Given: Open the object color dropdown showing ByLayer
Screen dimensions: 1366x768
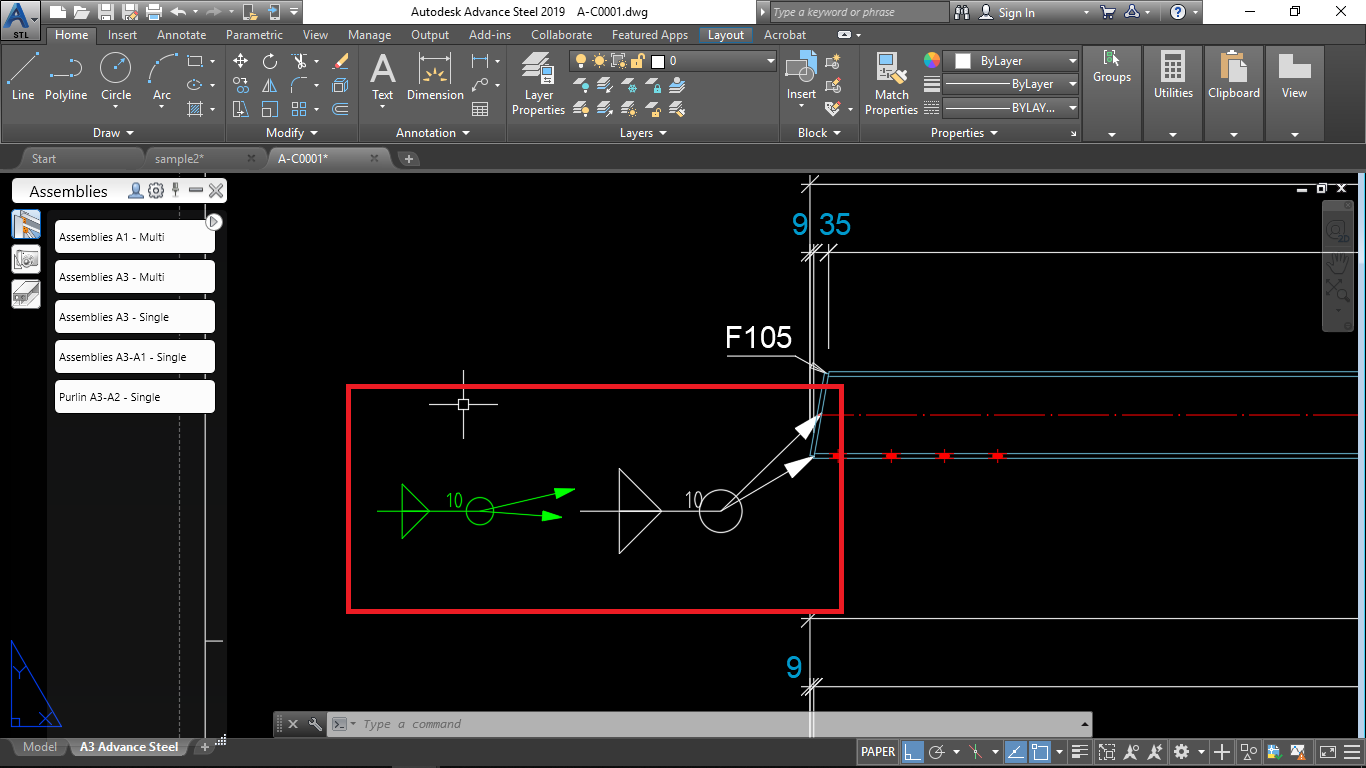Looking at the screenshot, I should 1010,60.
